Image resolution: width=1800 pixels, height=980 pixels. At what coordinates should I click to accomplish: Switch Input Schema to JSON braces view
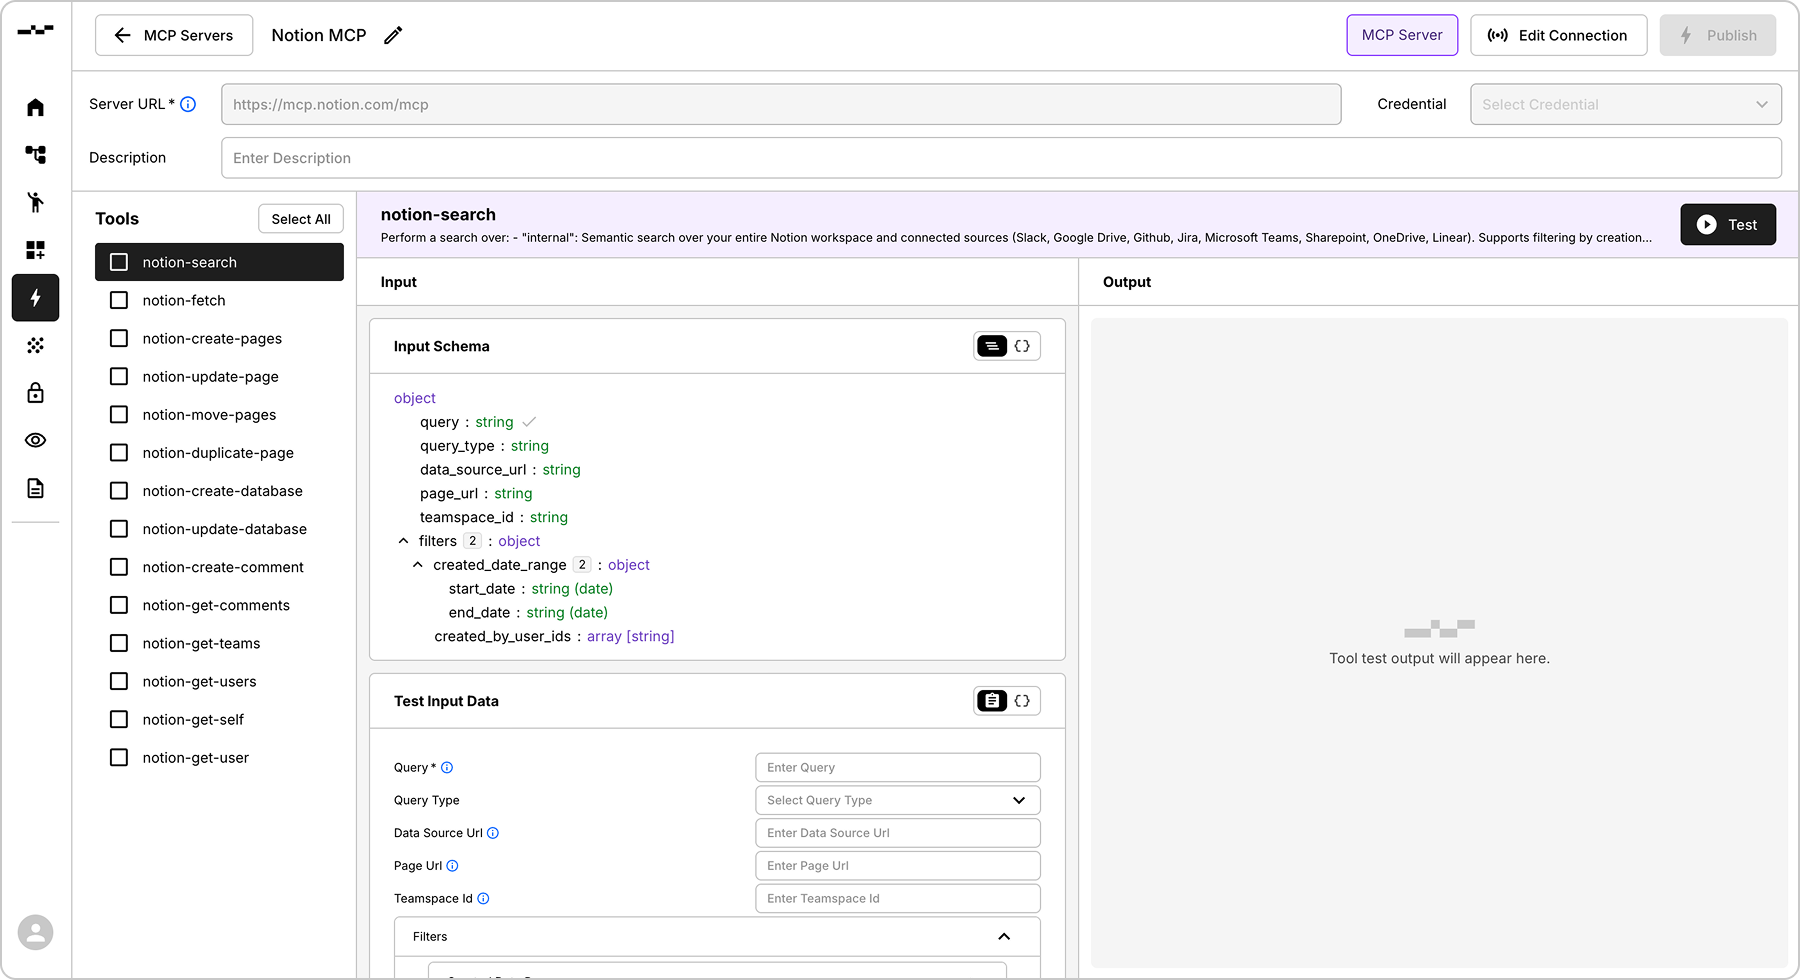pos(1022,346)
